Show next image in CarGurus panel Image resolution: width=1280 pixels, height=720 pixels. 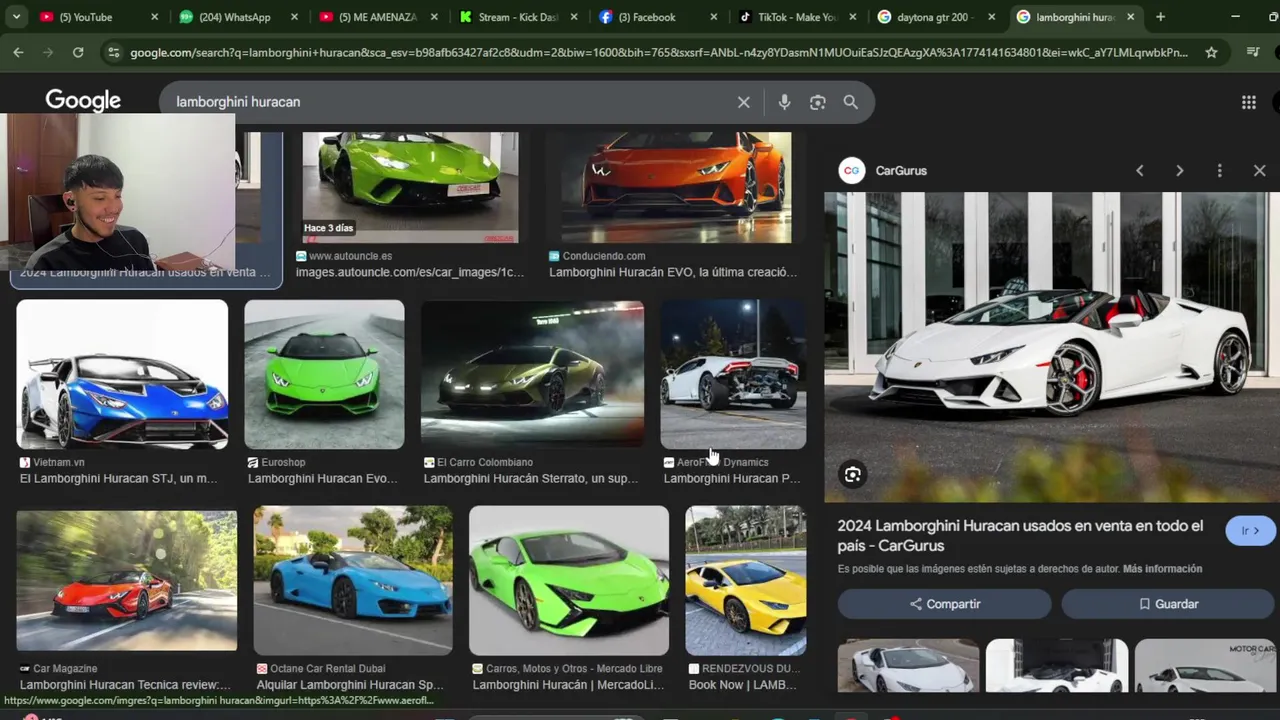tap(1179, 171)
